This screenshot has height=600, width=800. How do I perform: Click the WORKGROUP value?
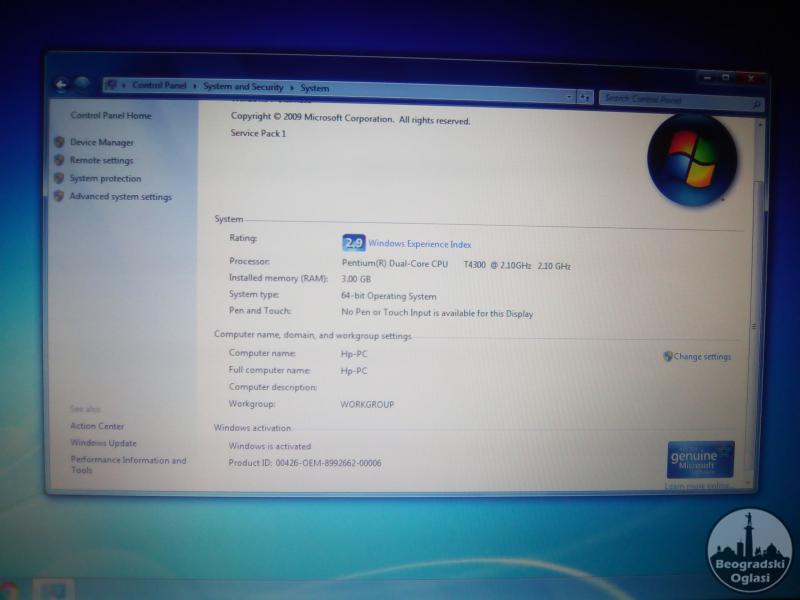pos(367,404)
